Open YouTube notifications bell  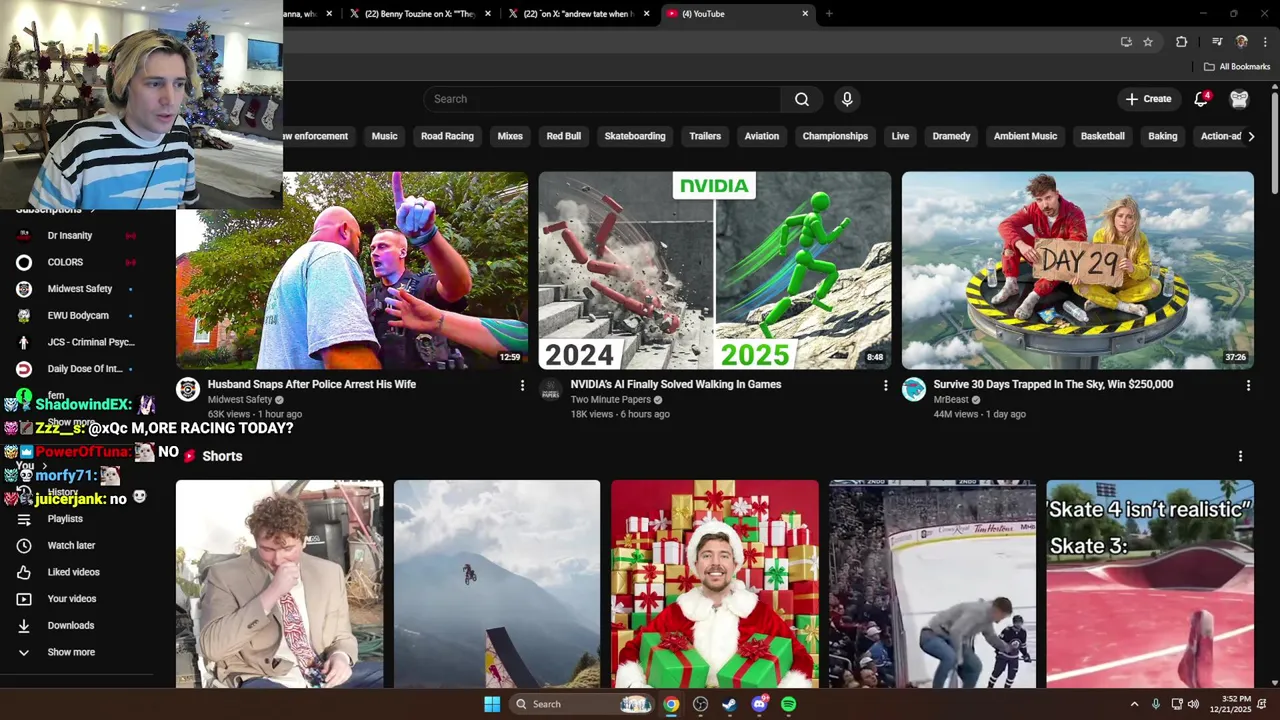tap(1201, 99)
